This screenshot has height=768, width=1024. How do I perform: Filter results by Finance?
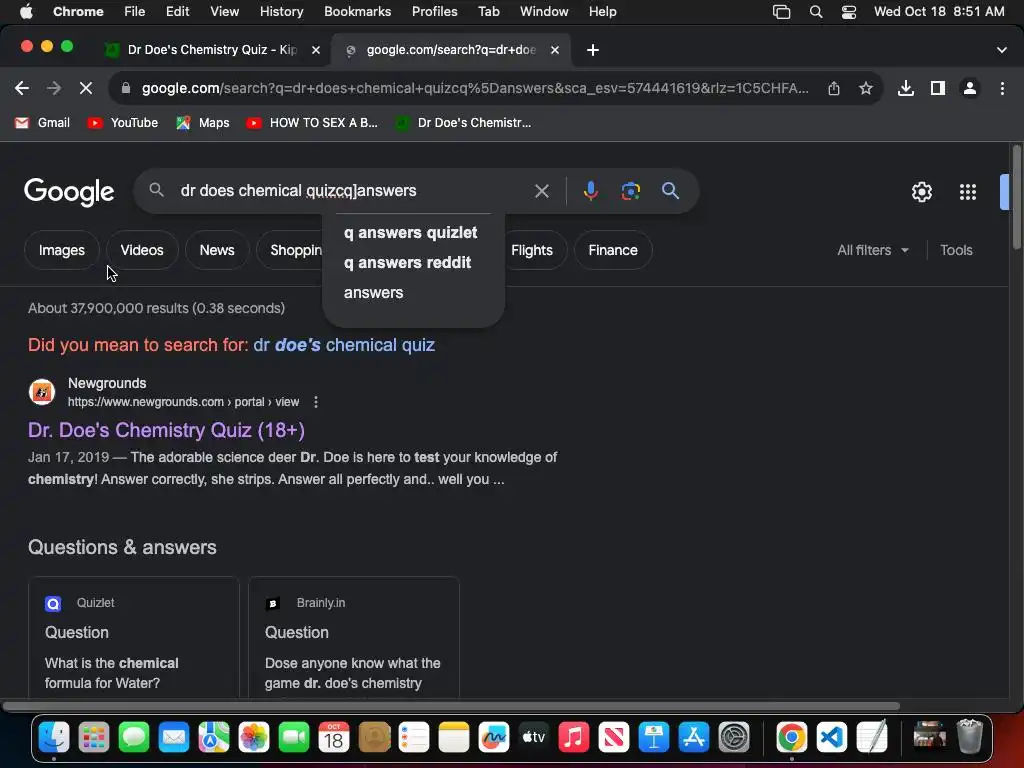click(613, 250)
